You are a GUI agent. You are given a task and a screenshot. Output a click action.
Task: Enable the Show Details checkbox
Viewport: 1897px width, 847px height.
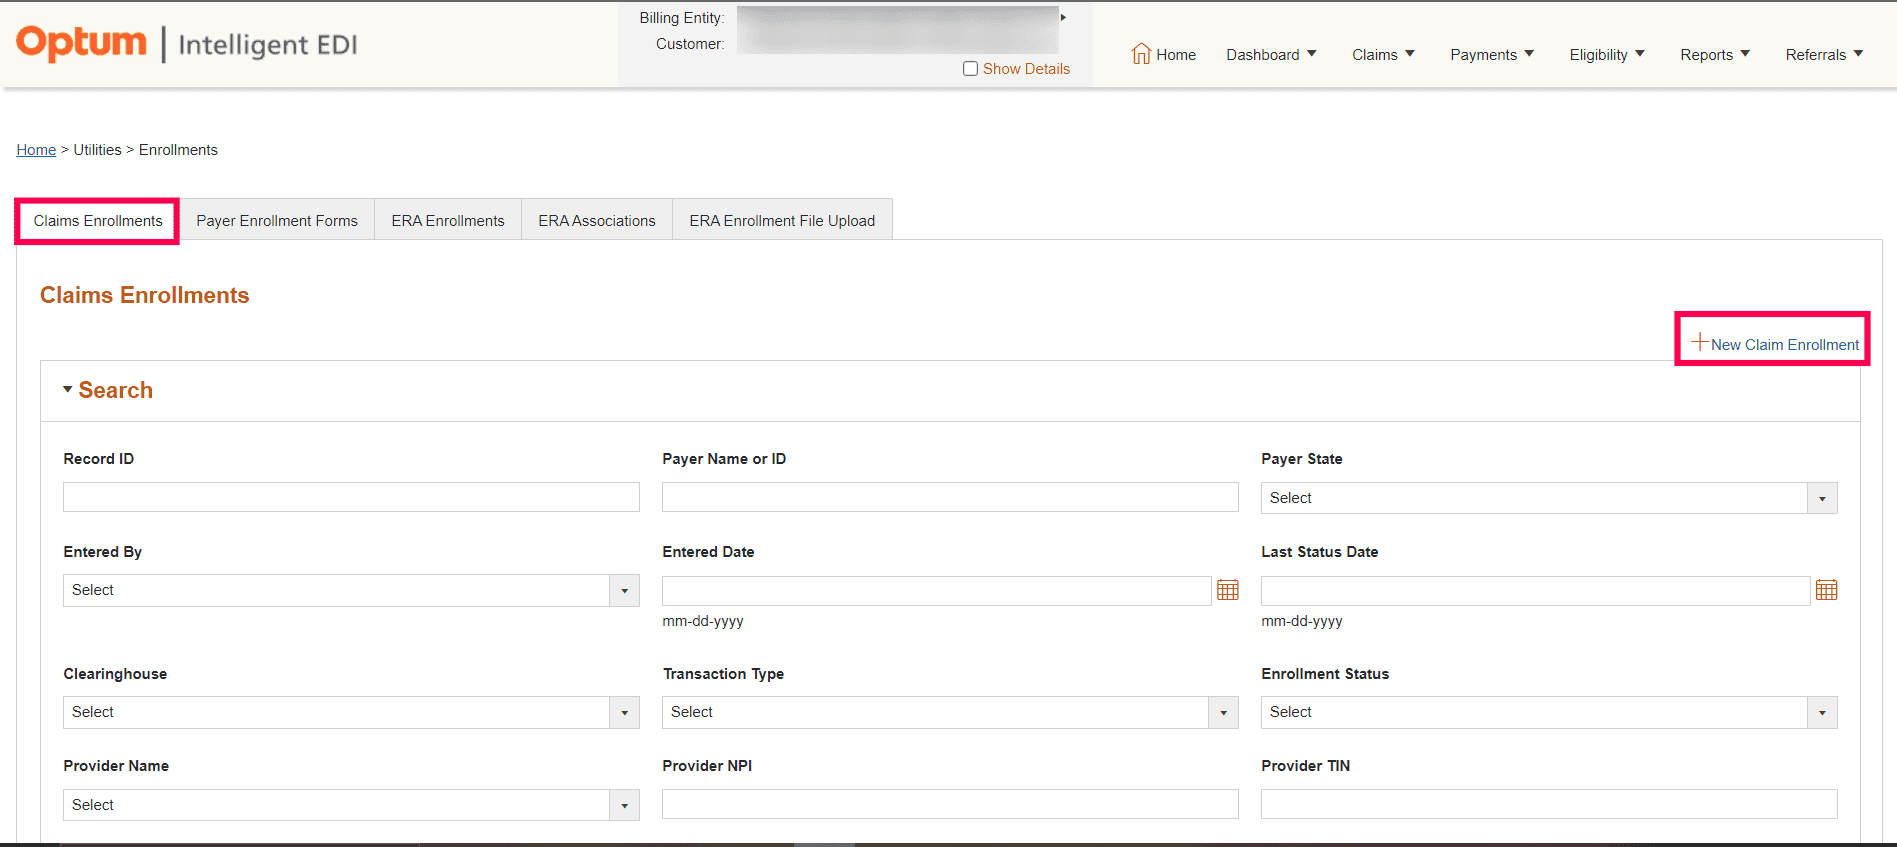970,69
